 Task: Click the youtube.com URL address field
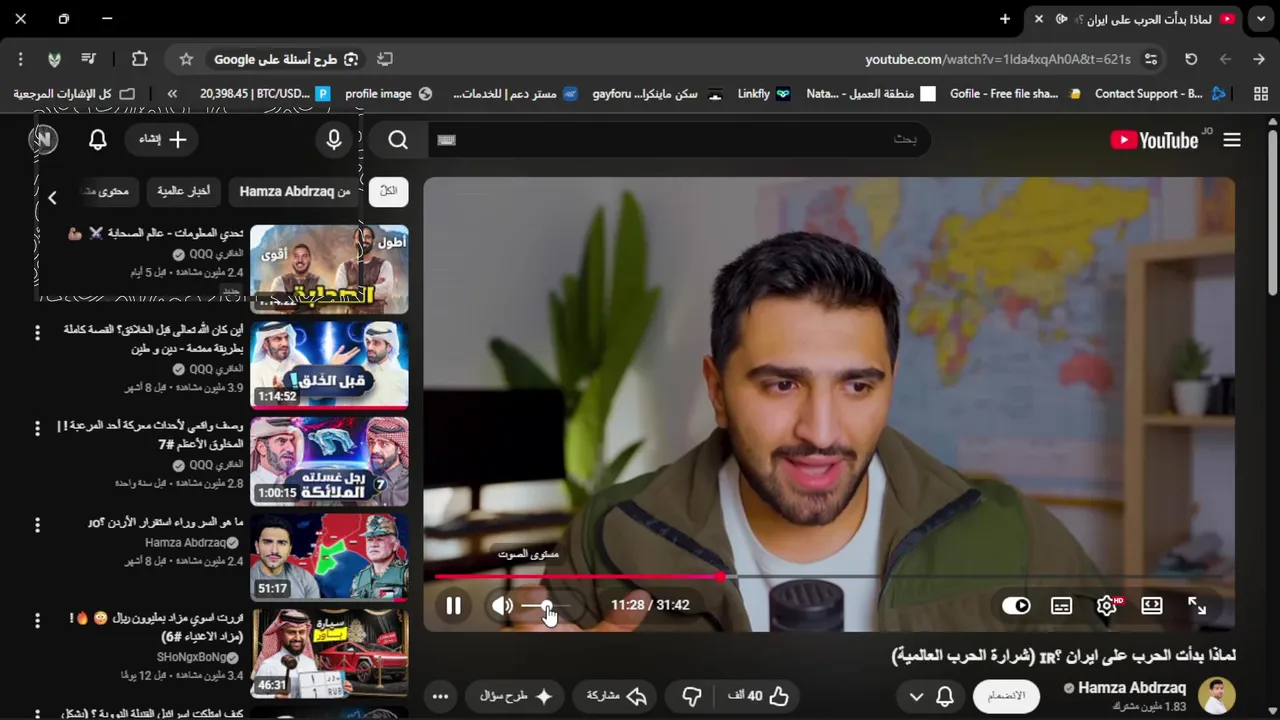[998, 59]
